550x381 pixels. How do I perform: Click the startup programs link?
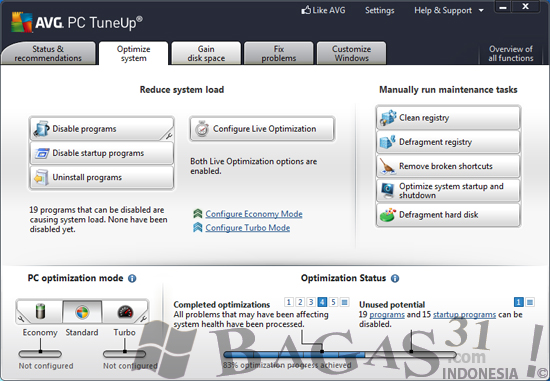464,315
